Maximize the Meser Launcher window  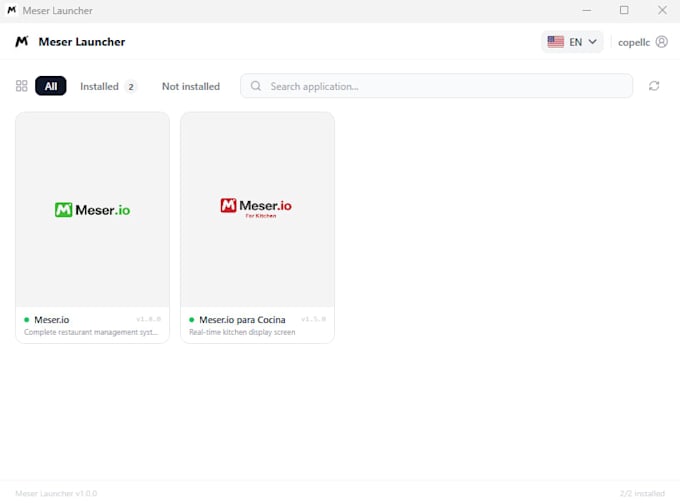coord(624,10)
